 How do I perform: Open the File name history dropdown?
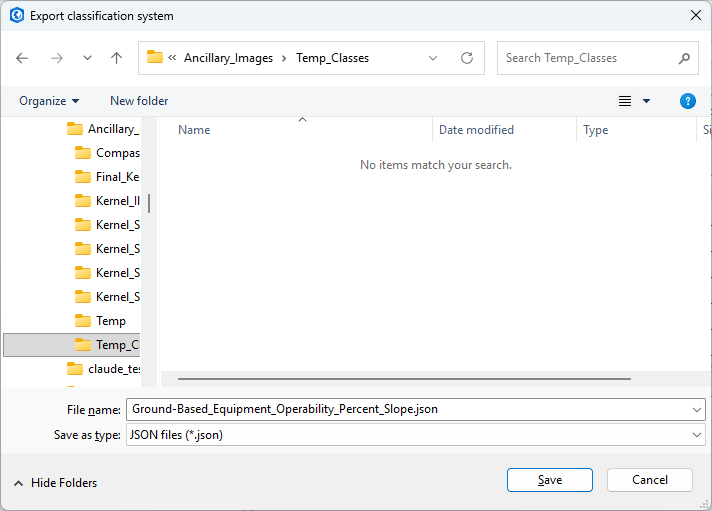click(x=697, y=410)
